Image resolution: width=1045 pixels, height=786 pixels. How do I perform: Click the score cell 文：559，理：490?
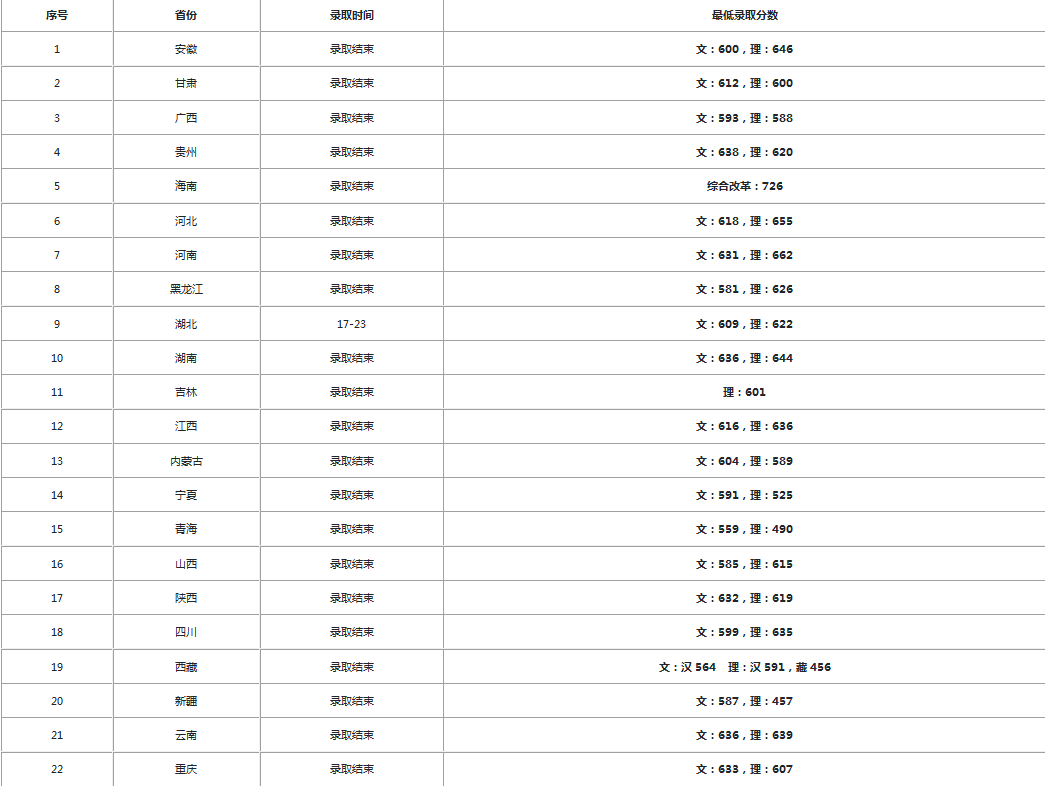pyautogui.click(x=744, y=529)
